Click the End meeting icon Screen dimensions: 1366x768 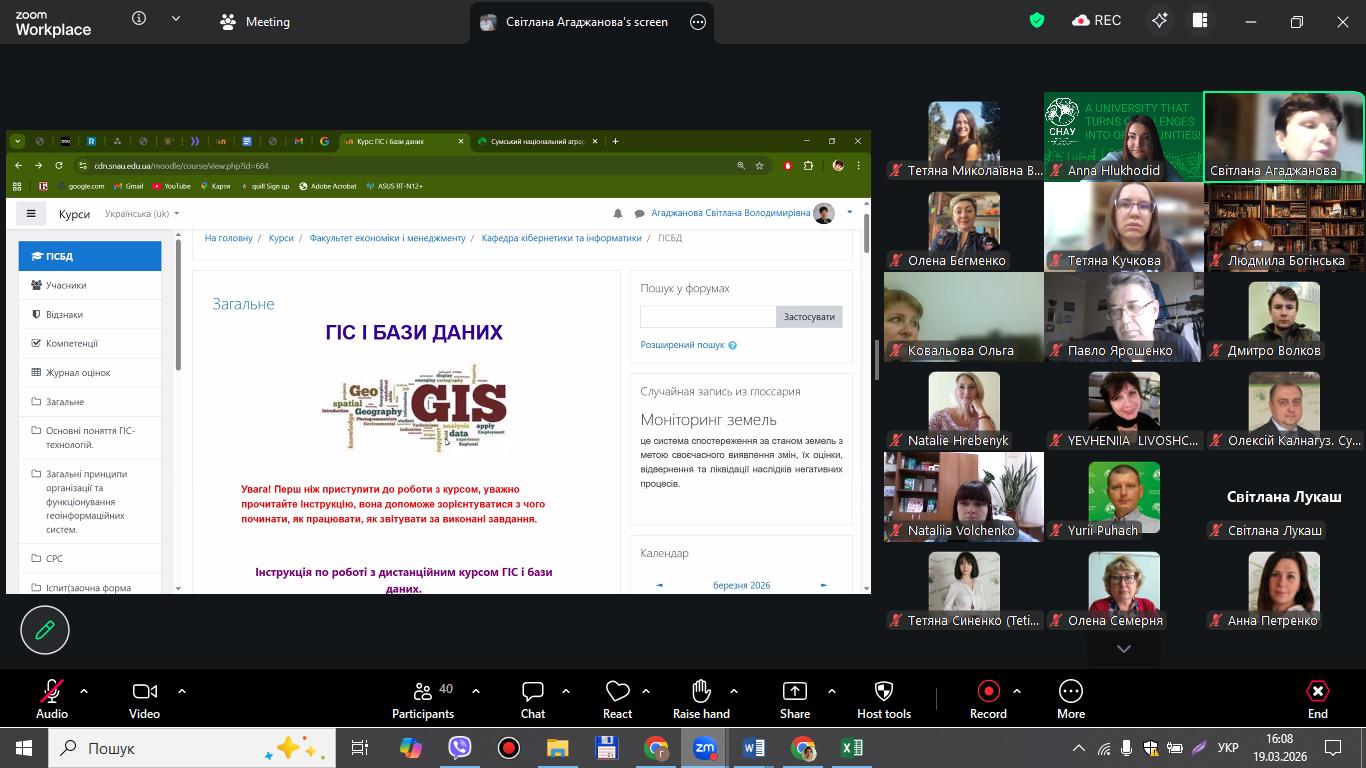pyautogui.click(x=1317, y=692)
